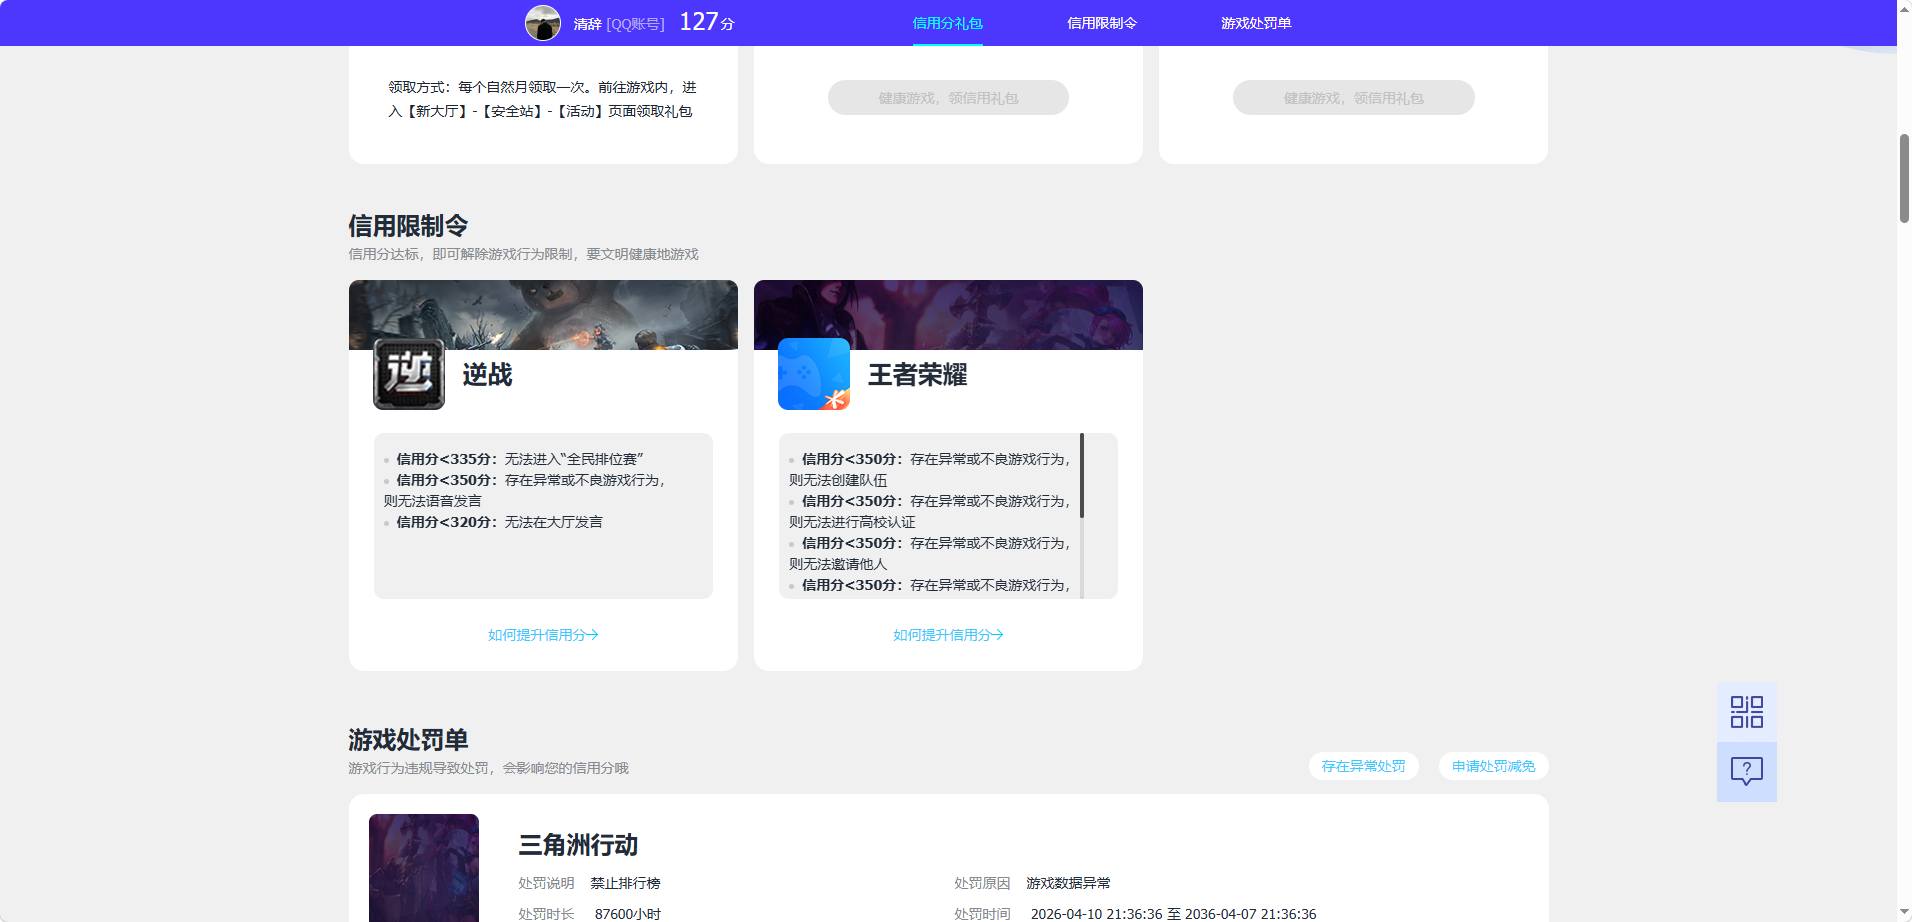
Task: Click the page vertical scrollbar thumb
Action: 1904,178
